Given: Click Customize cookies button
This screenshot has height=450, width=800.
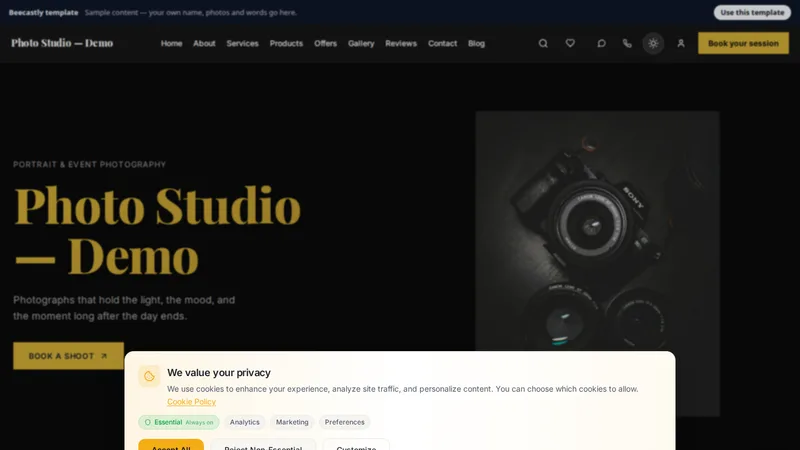Looking at the screenshot, I should pos(356,445).
